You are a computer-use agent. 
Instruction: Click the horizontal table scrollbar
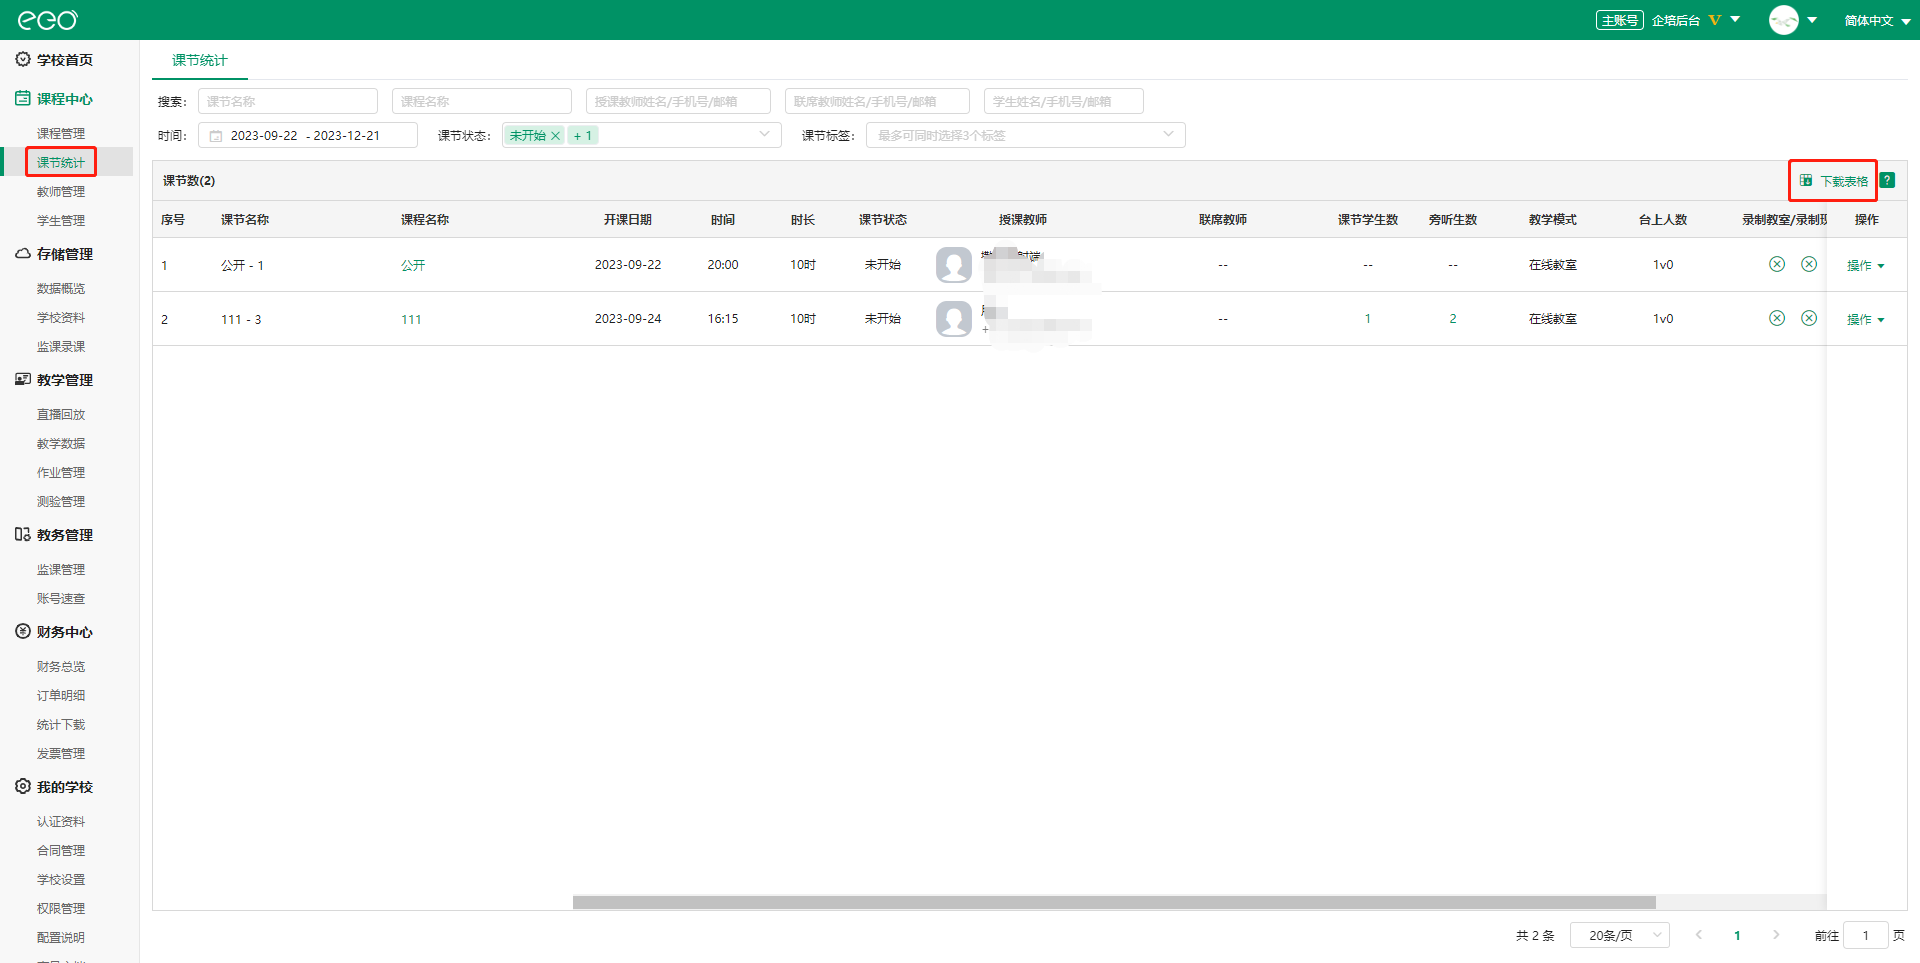click(1114, 902)
